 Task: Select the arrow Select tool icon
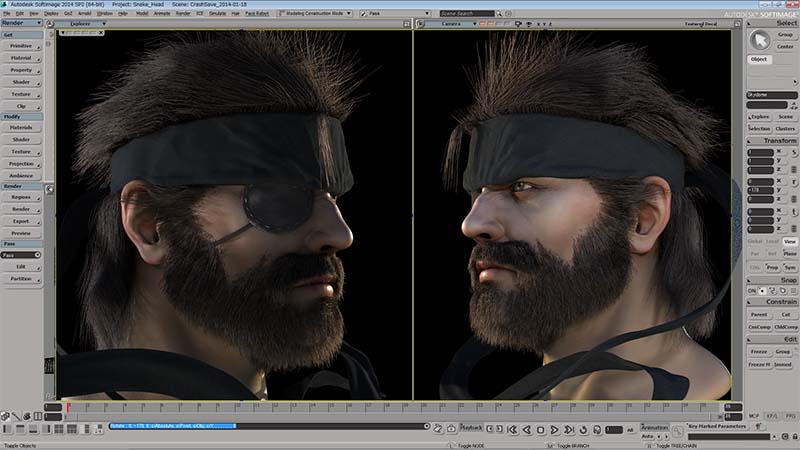[760, 40]
